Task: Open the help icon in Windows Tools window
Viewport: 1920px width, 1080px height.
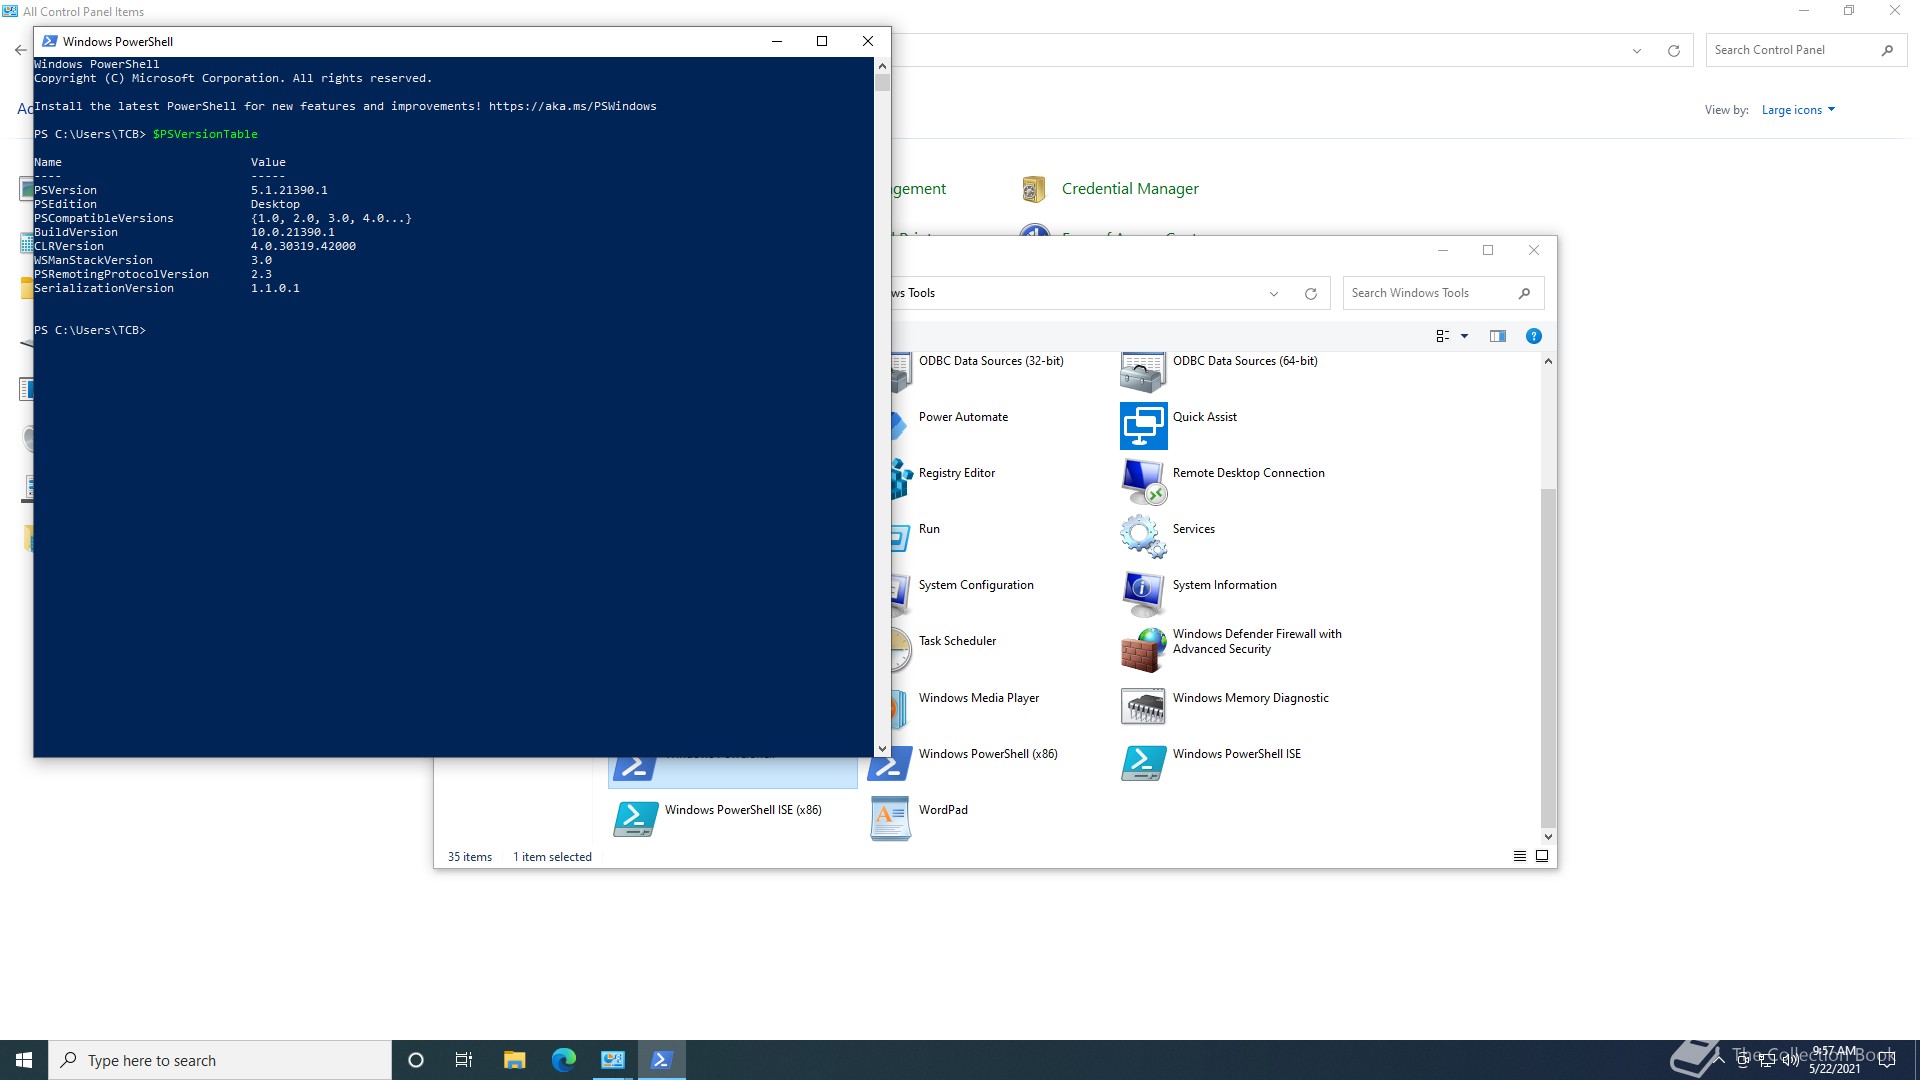Action: [x=1533, y=336]
